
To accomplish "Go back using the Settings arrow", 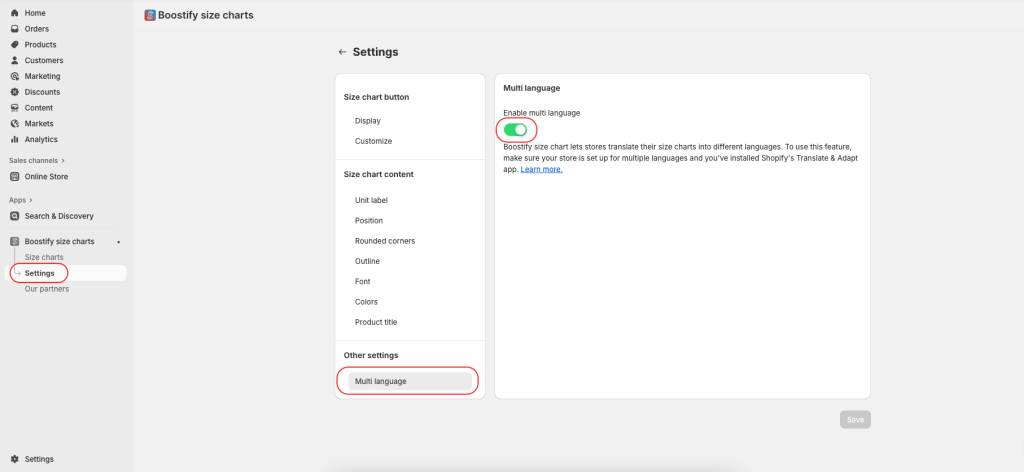I will click(x=342, y=52).
